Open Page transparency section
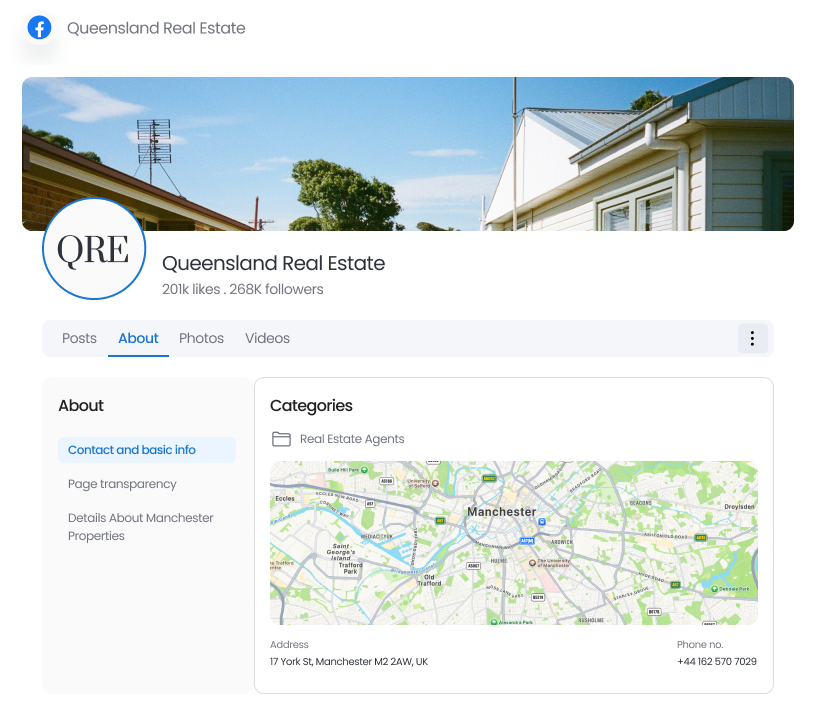Image resolution: width=814 pixels, height=707 pixels. coord(123,484)
